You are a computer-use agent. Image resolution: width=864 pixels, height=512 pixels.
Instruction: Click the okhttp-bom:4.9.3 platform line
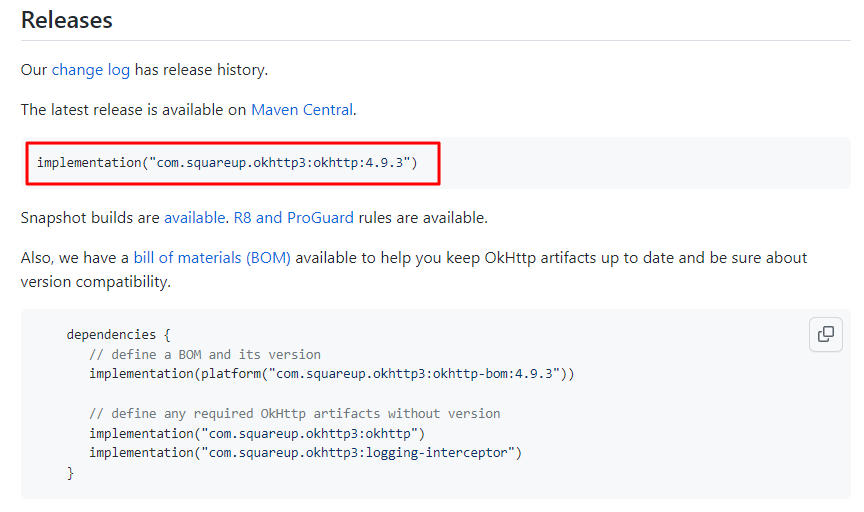tap(332, 374)
